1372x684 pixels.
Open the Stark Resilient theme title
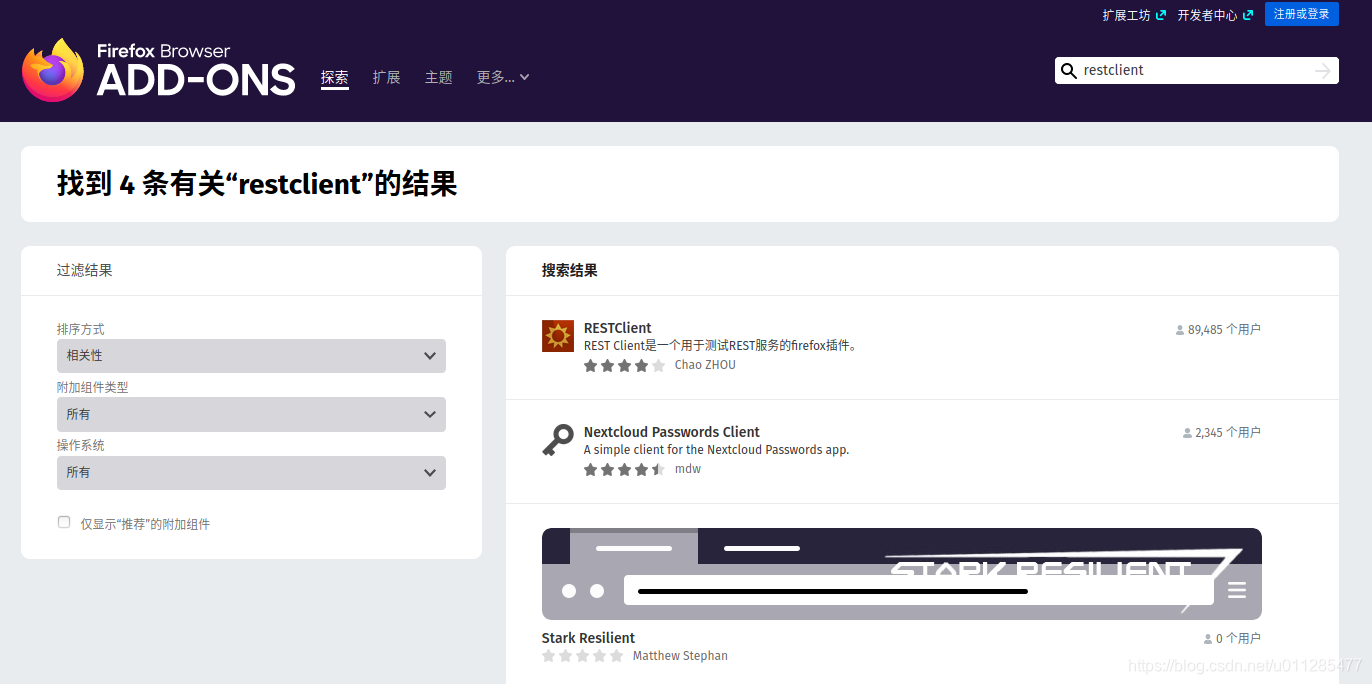(588, 638)
